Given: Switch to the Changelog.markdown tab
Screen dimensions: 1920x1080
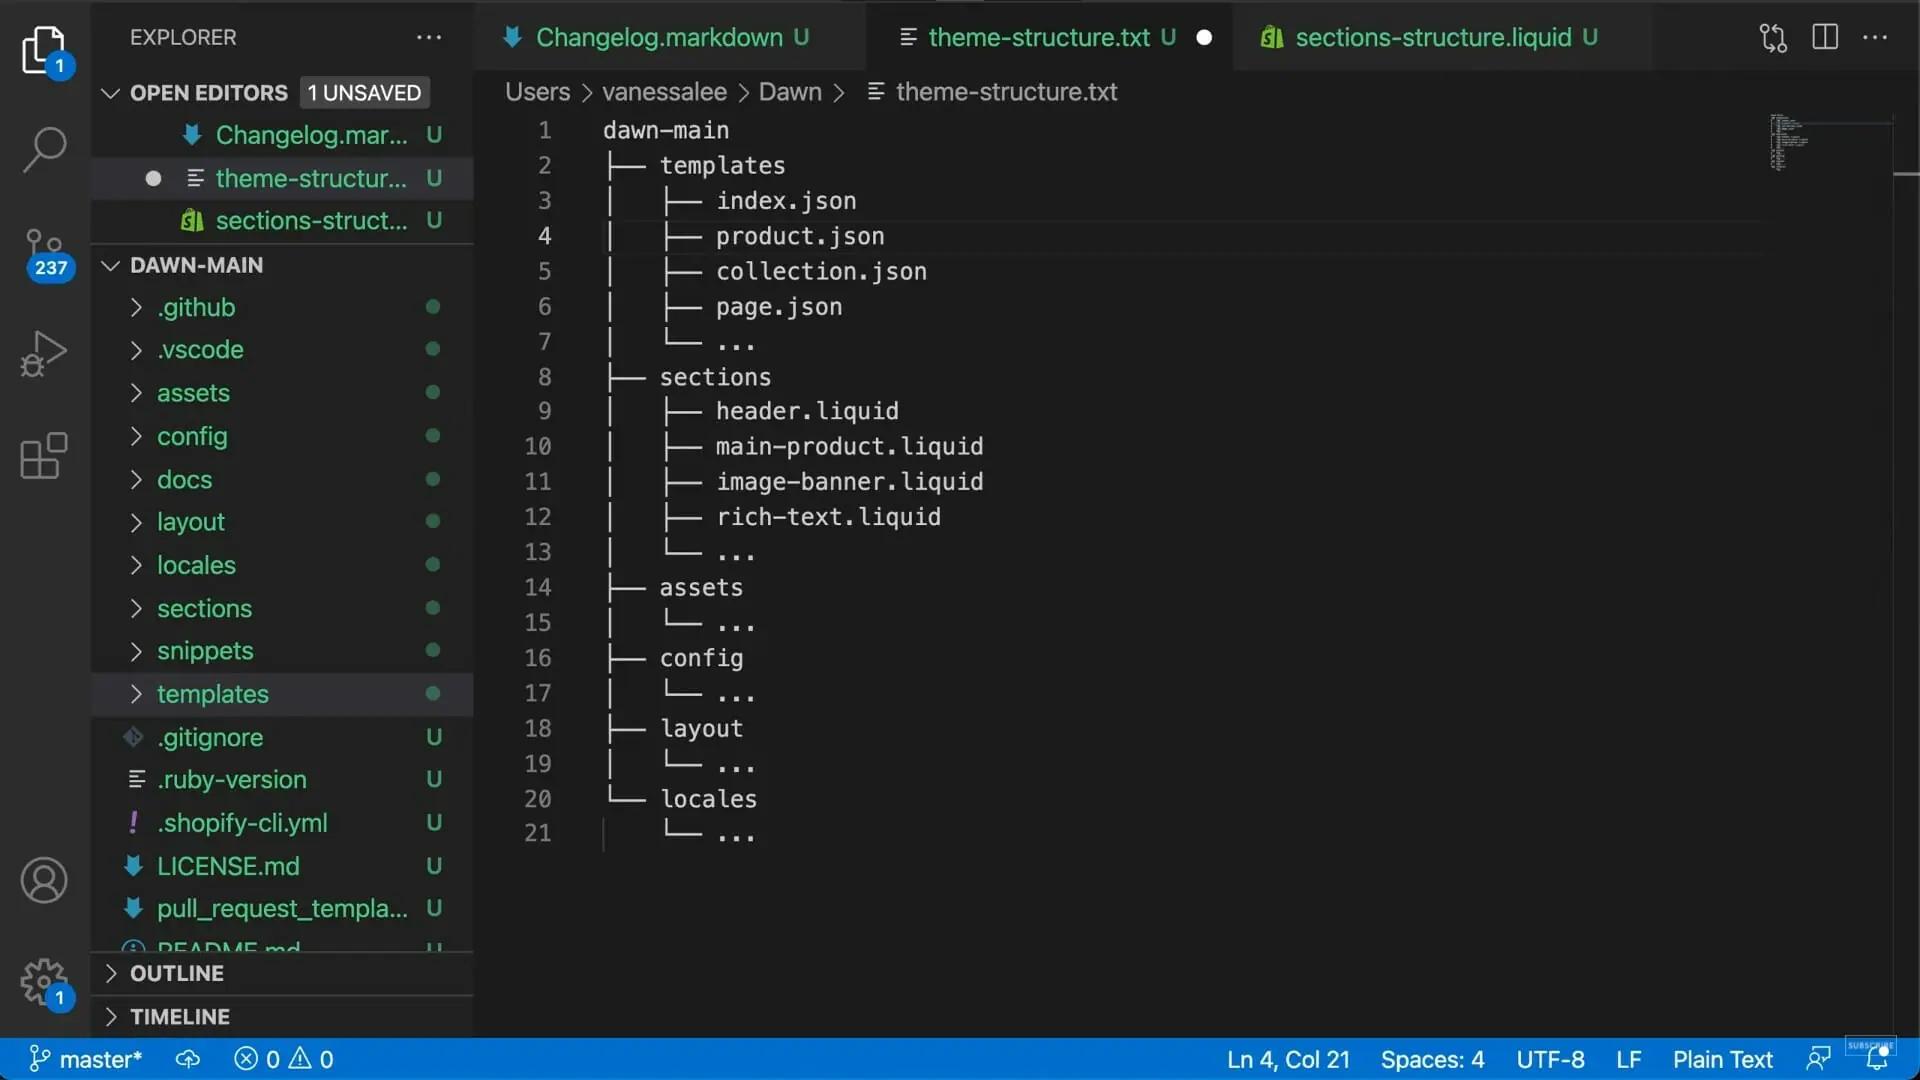Looking at the screenshot, I should [x=658, y=38].
